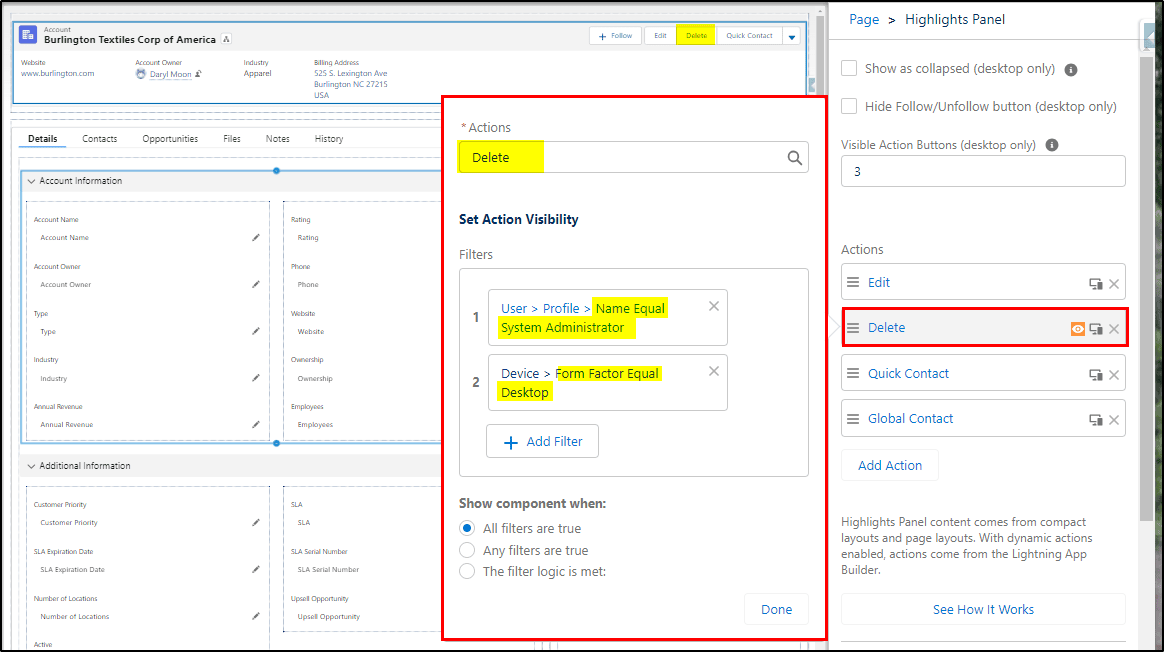1164x652 pixels.
Task: Remove the Global Contact action
Action: (1114, 420)
